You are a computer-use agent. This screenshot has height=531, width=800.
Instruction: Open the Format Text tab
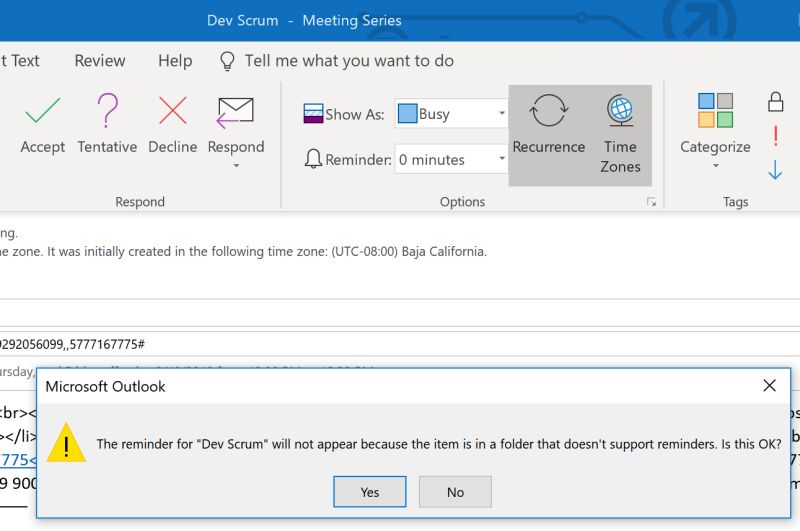[19, 61]
